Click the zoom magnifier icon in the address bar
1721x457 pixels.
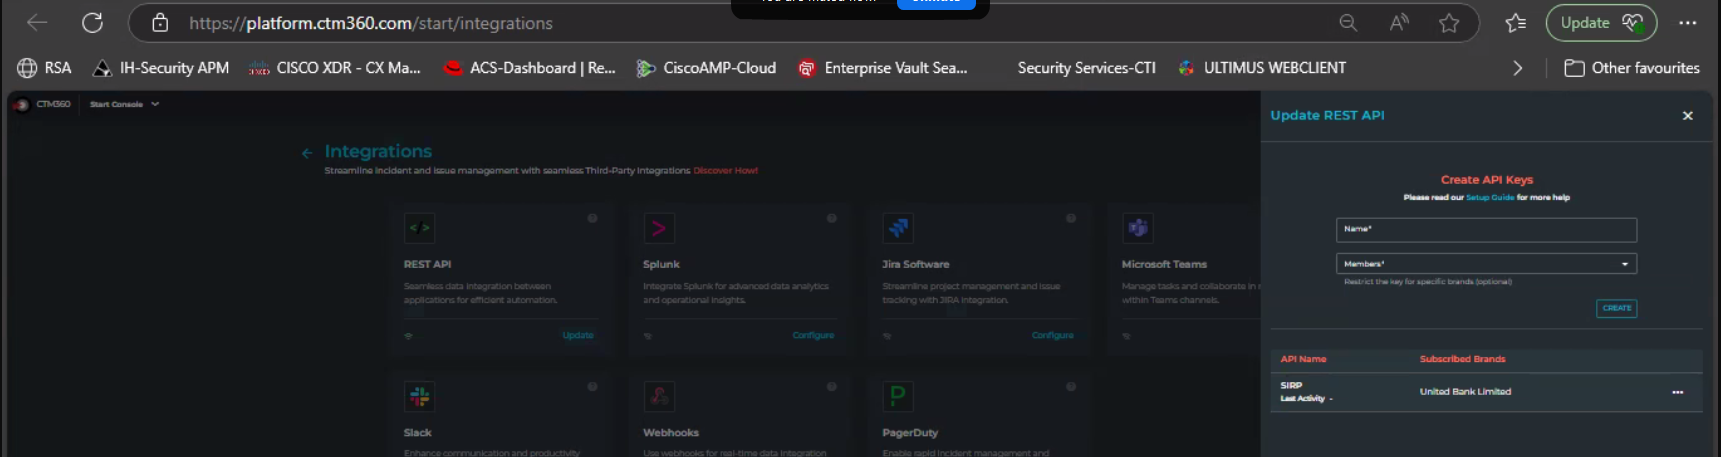pos(1348,23)
